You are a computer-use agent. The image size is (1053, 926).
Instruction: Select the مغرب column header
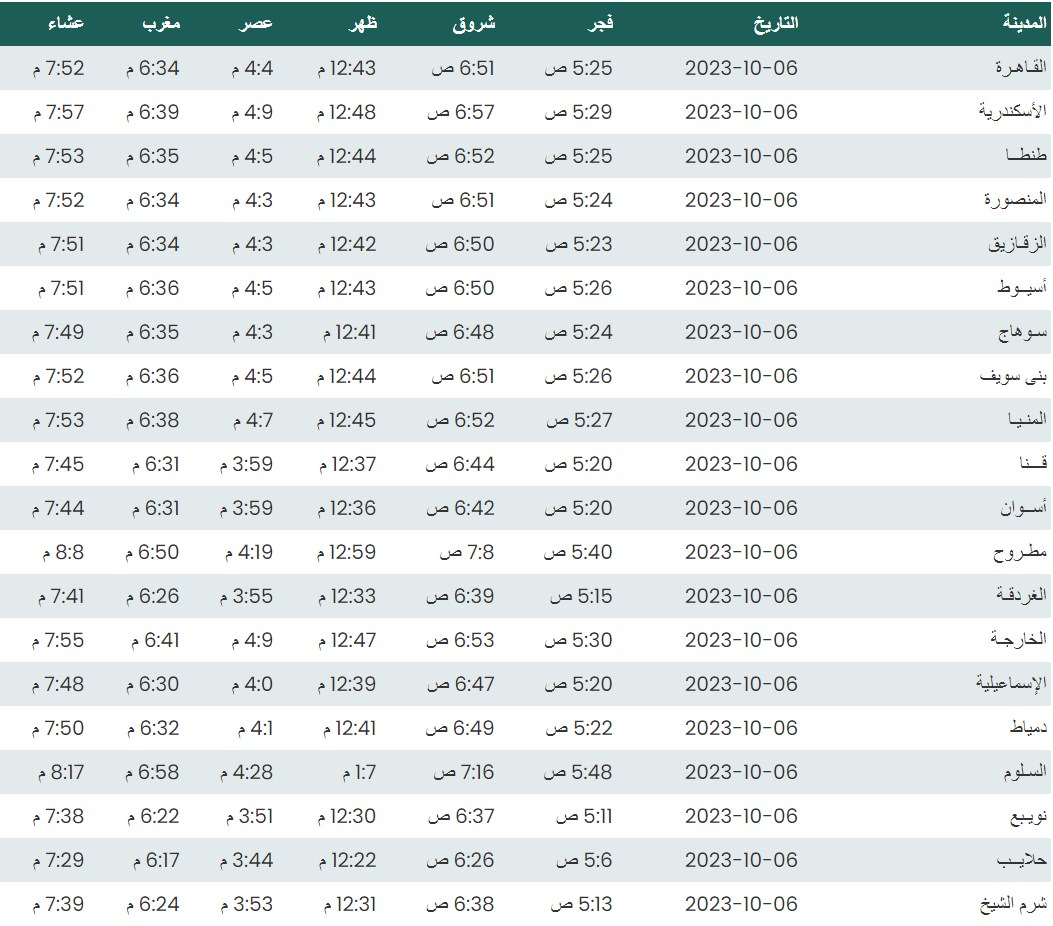point(160,23)
